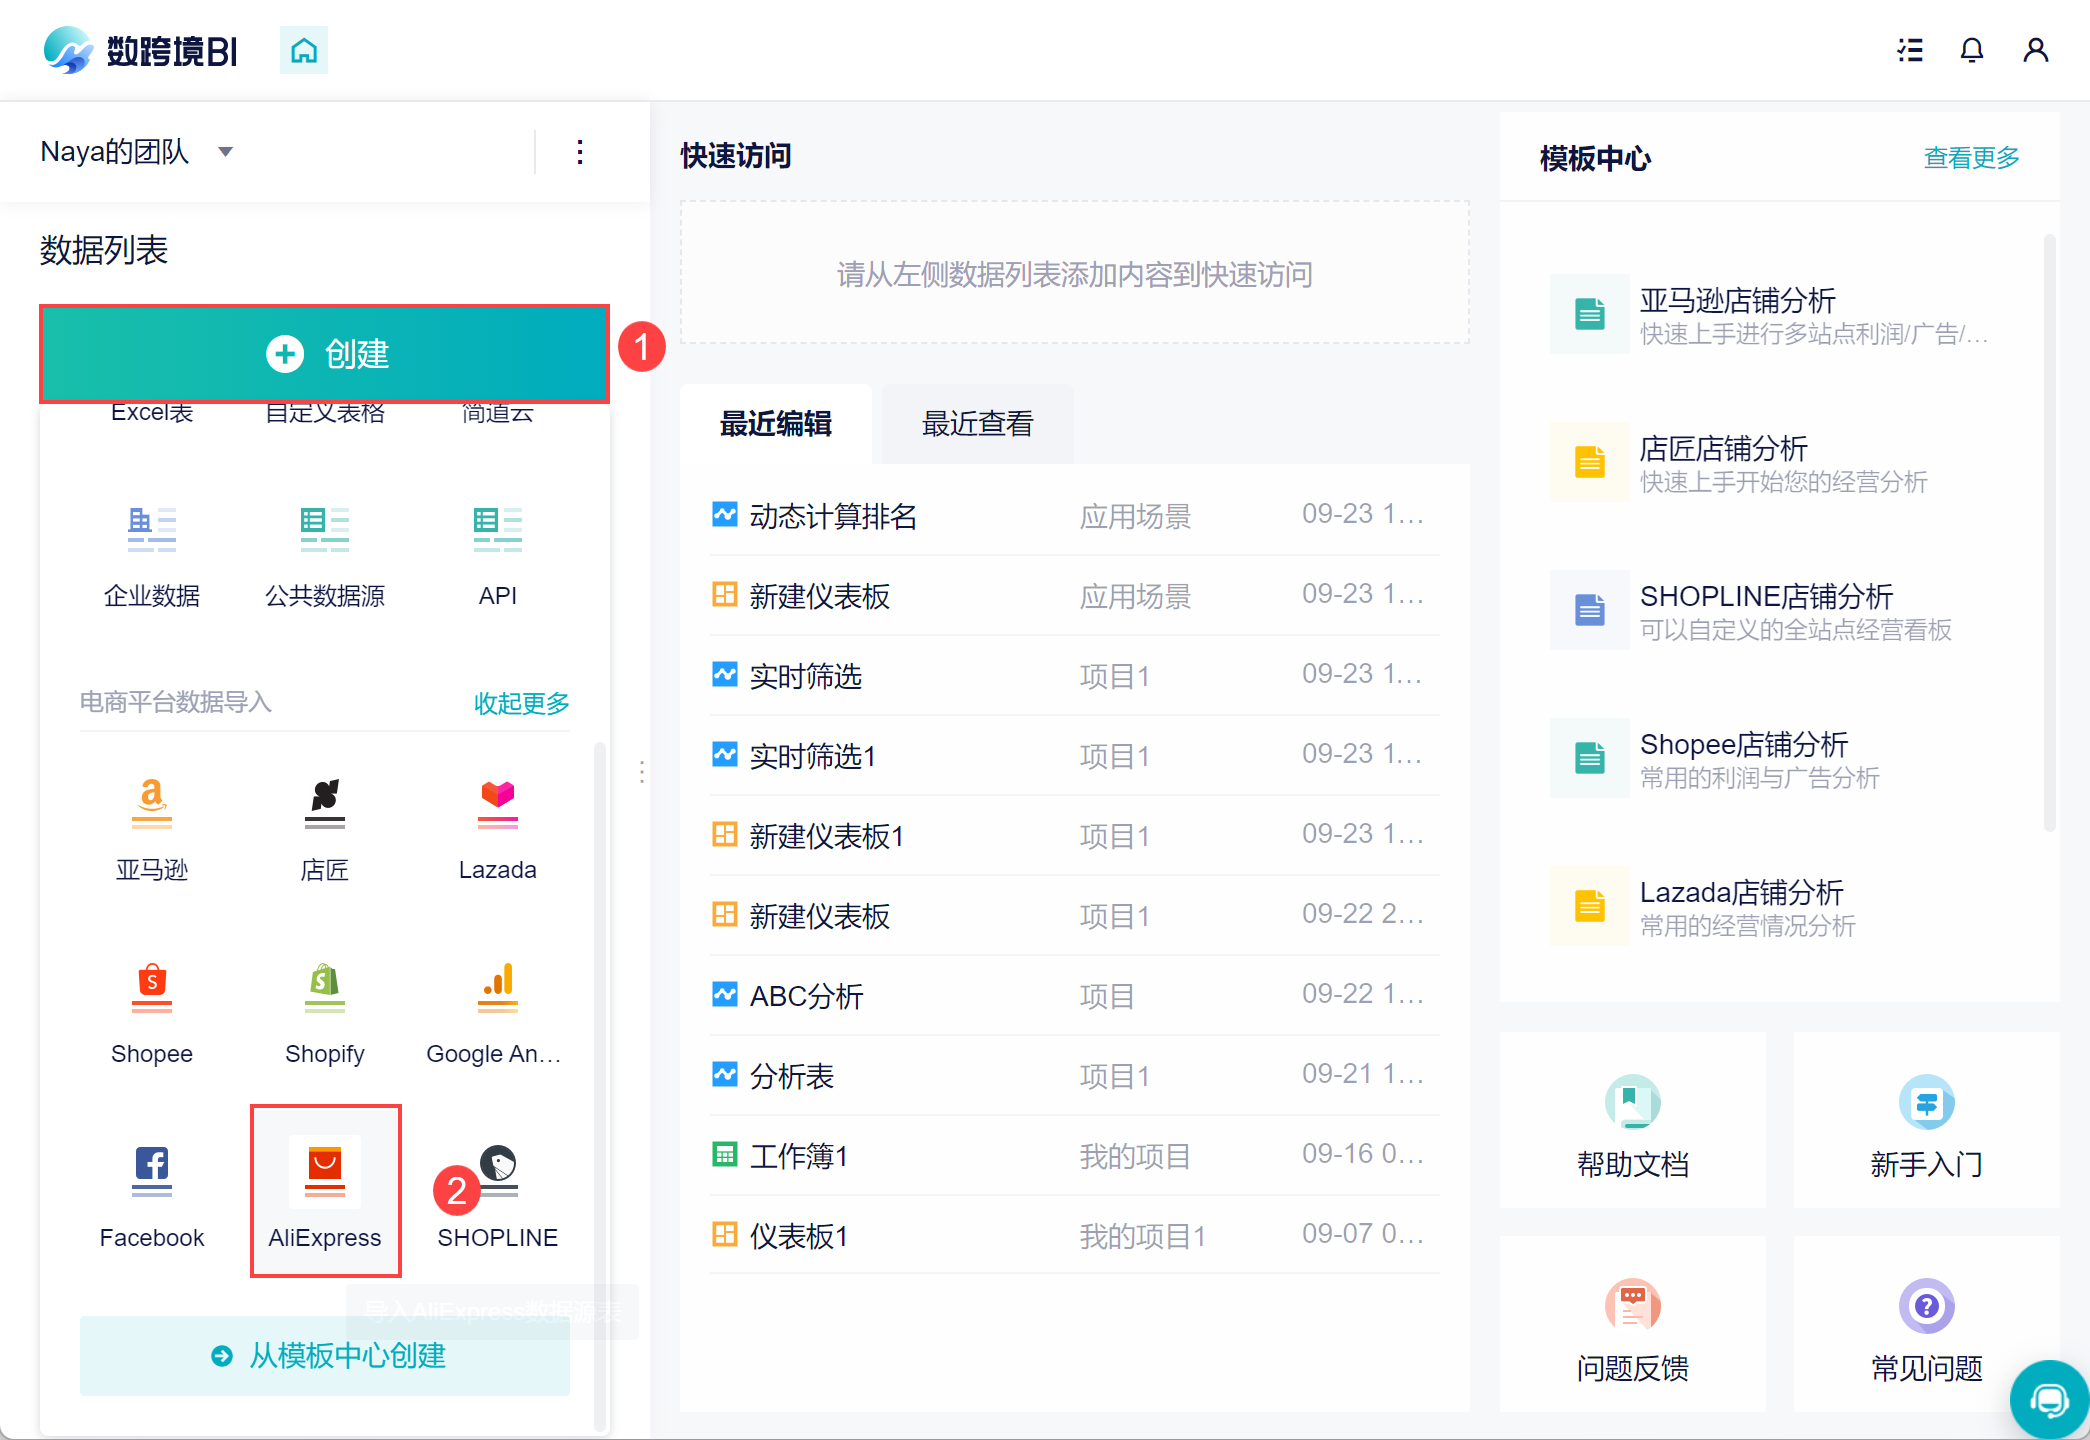This screenshot has width=2090, height=1440.
Task: Open 新建仪表板 dated 09-22
Action: tap(1075, 916)
